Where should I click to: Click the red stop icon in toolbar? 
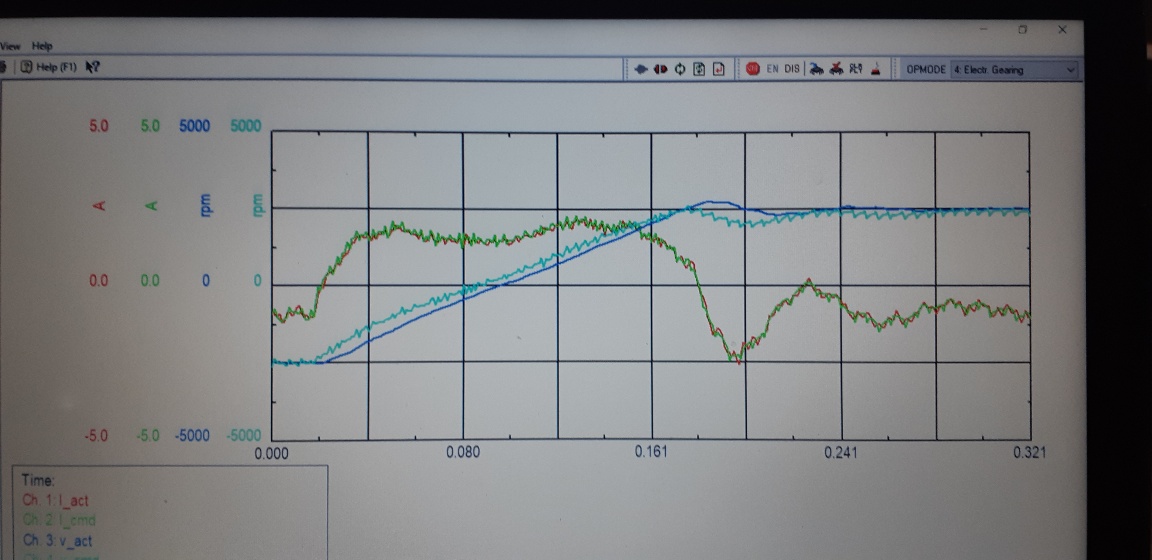(752, 69)
